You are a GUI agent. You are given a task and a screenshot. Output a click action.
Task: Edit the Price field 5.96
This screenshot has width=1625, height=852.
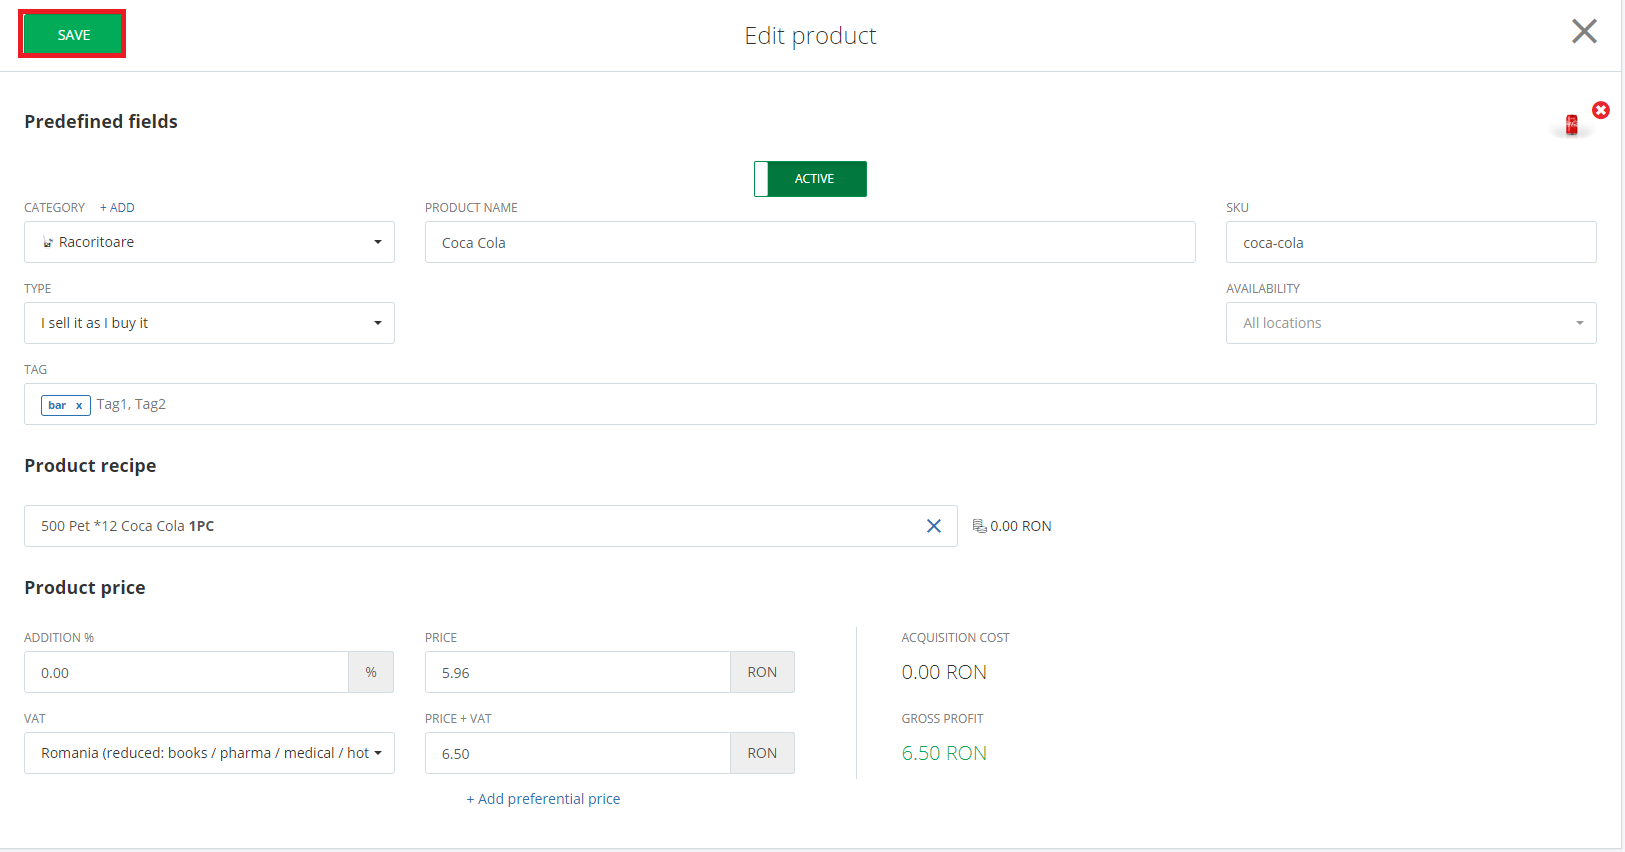[x=577, y=672]
